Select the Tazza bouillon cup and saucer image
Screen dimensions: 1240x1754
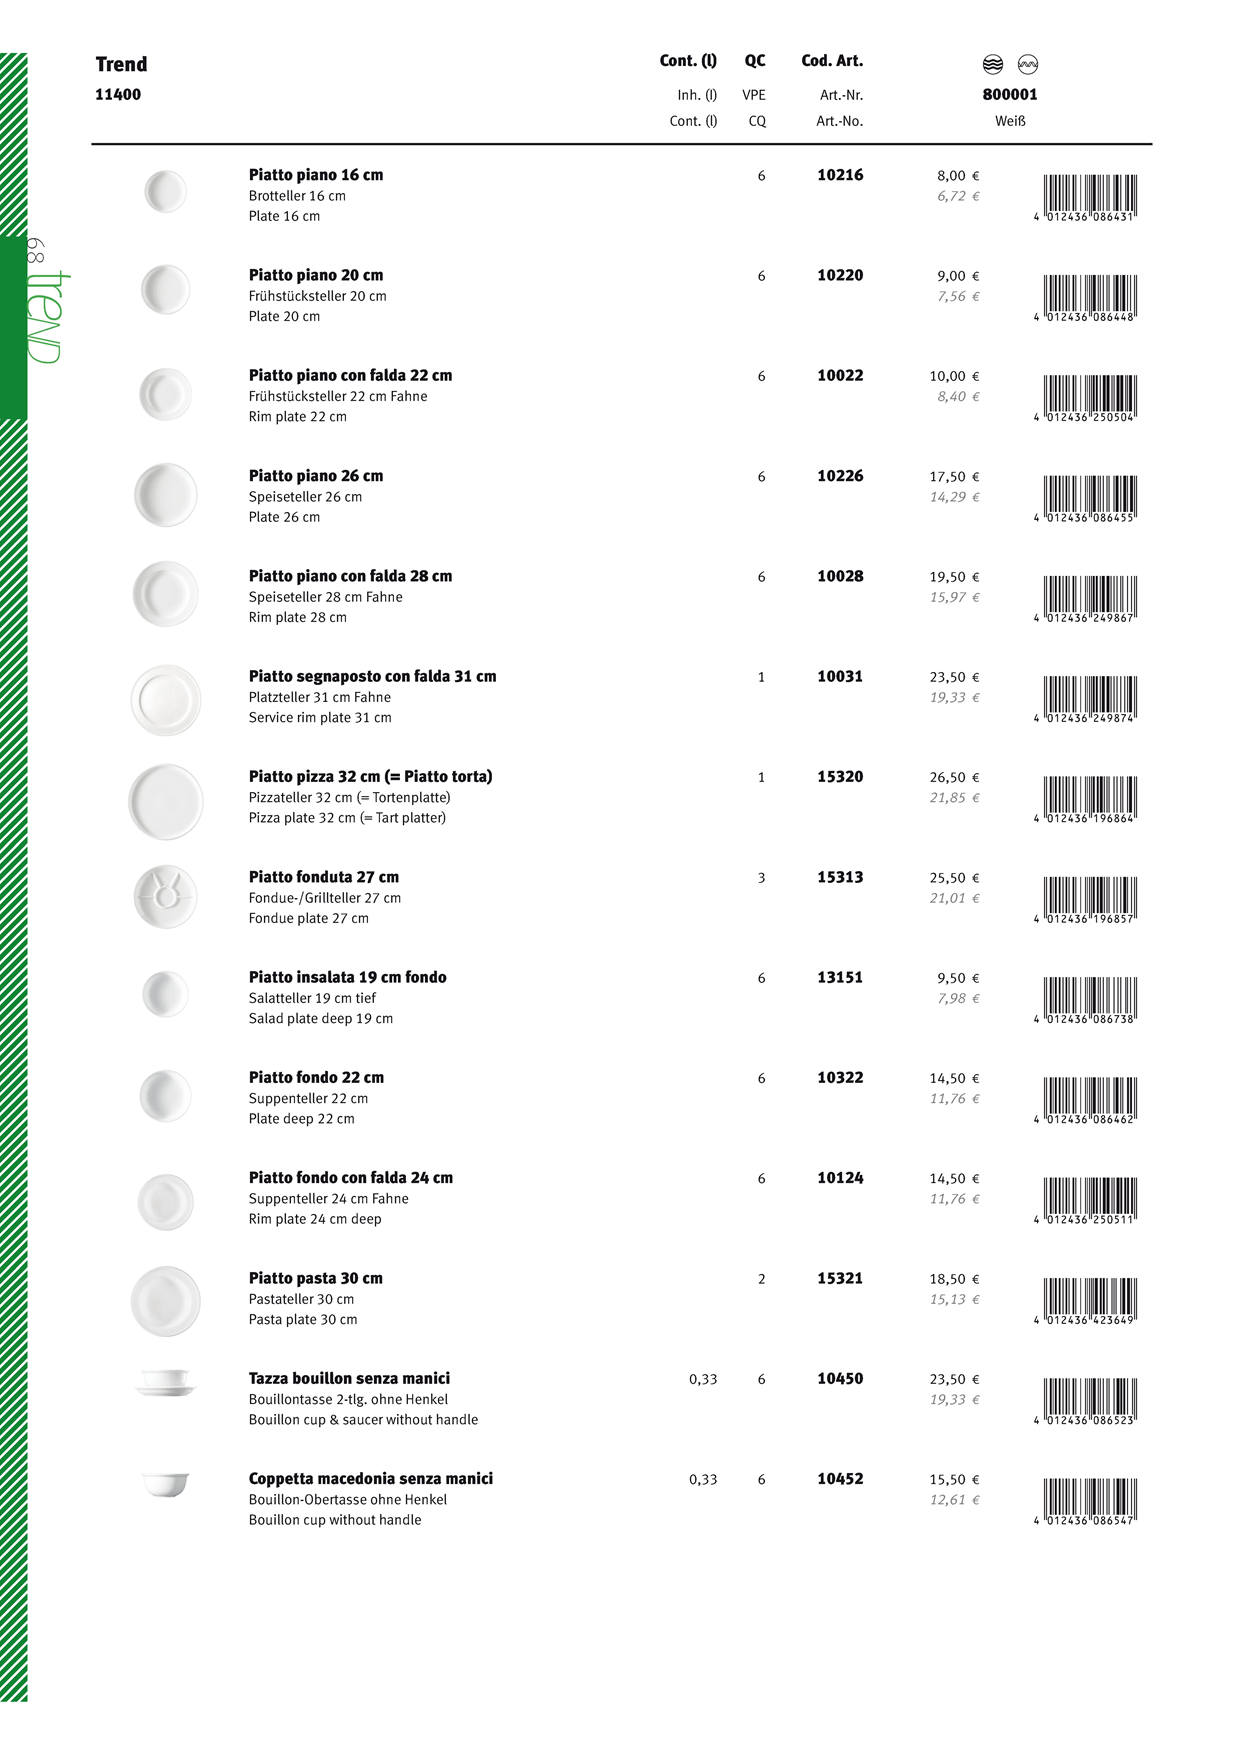click(x=166, y=1383)
